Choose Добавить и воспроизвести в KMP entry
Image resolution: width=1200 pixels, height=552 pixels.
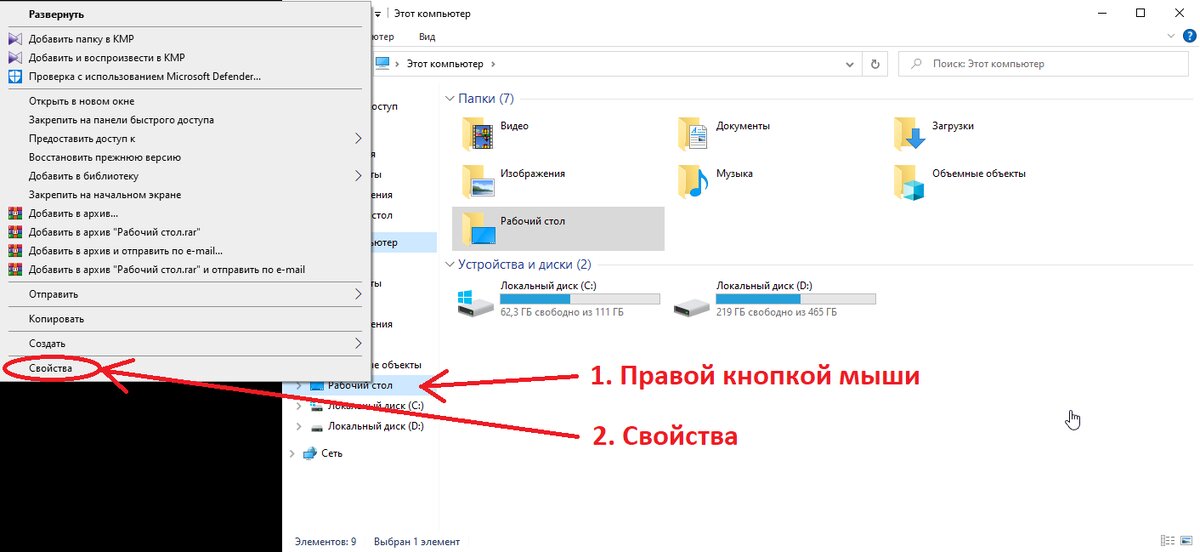pyautogui.click(x=107, y=57)
